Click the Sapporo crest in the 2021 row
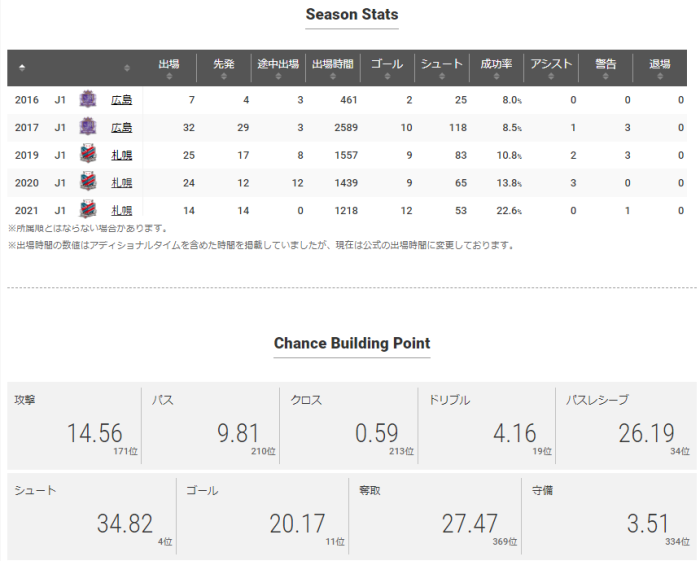Image resolution: width=700 pixels, height=561 pixels. click(x=88, y=210)
